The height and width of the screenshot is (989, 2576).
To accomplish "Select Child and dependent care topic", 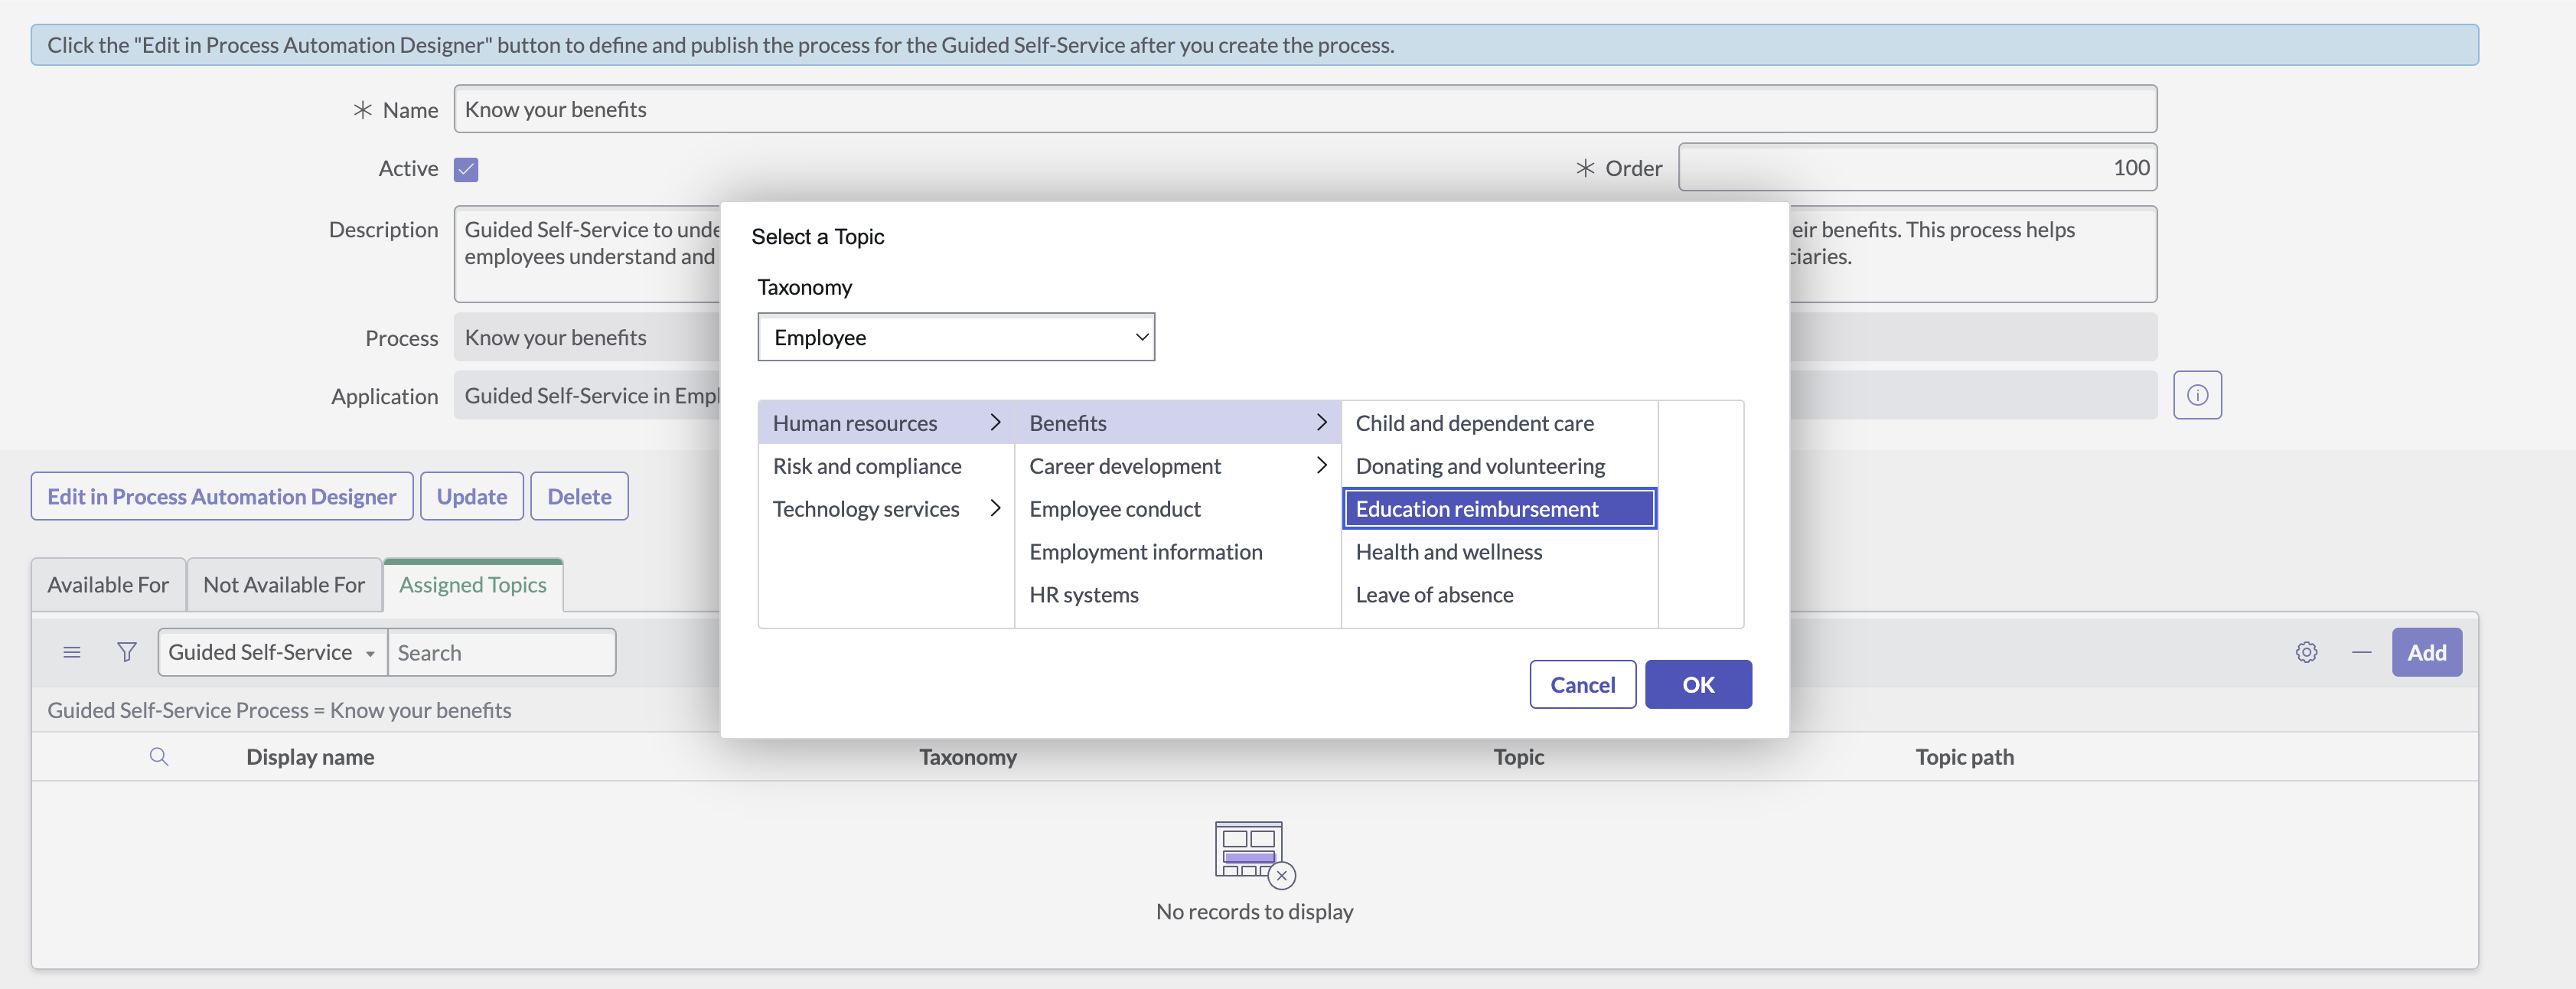I will coord(1499,423).
